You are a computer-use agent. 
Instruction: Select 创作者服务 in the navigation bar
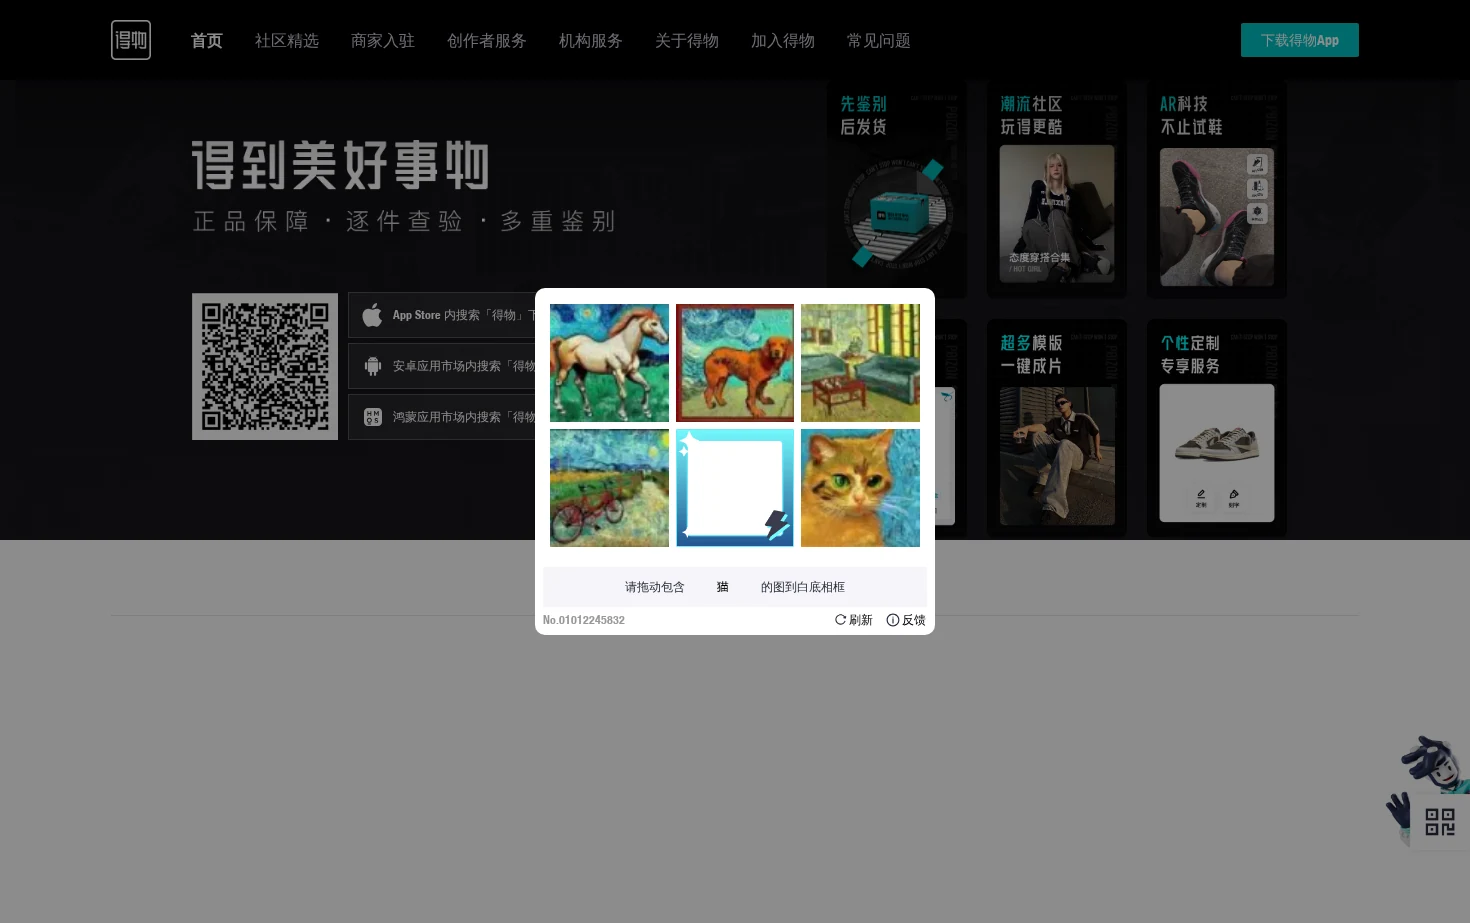(487, 41)
